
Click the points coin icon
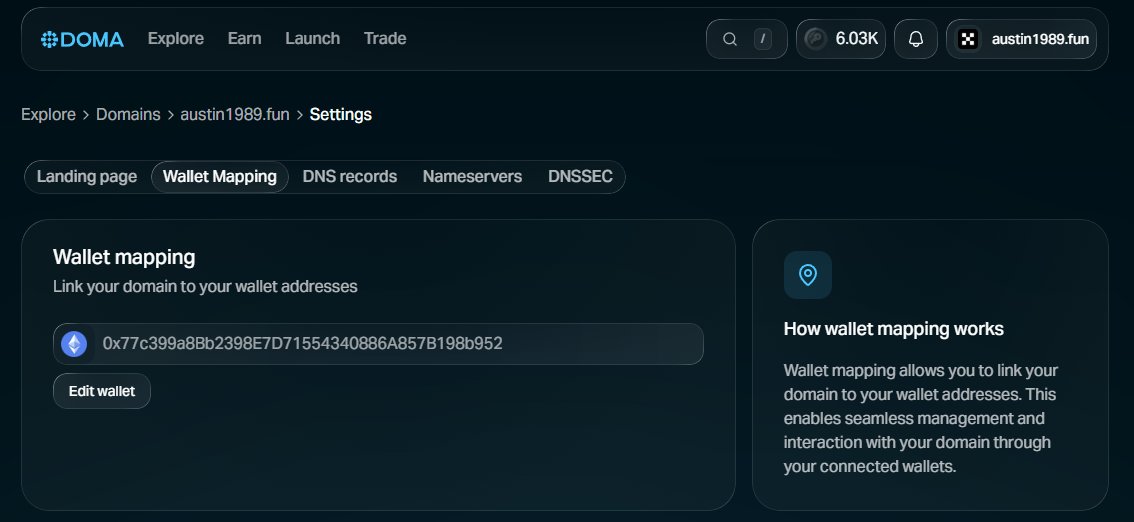coord(816,39)
